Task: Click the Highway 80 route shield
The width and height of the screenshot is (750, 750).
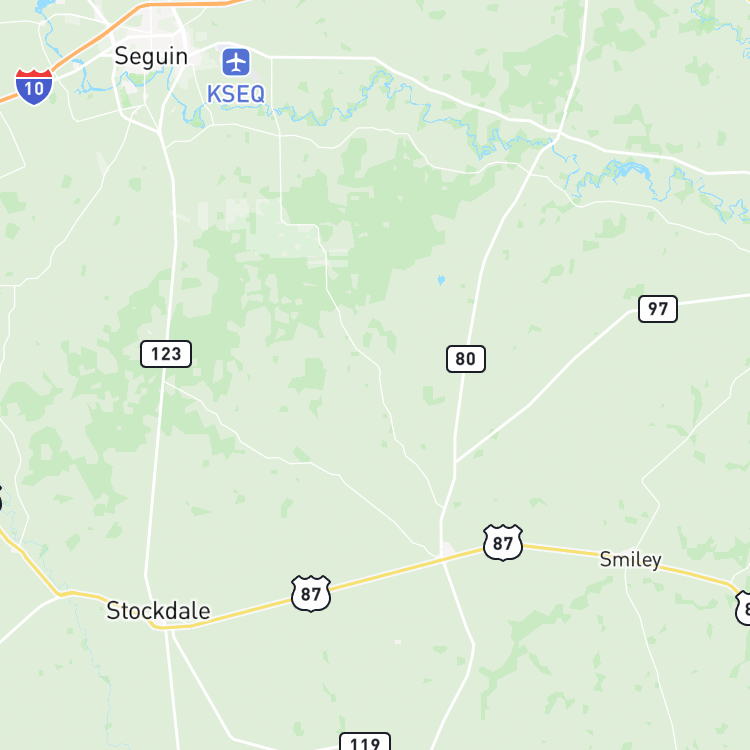Action: pos(466,359)
